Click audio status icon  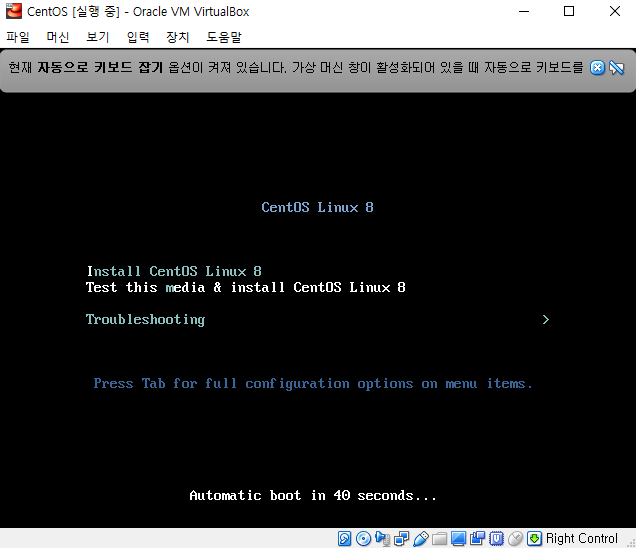382,539
